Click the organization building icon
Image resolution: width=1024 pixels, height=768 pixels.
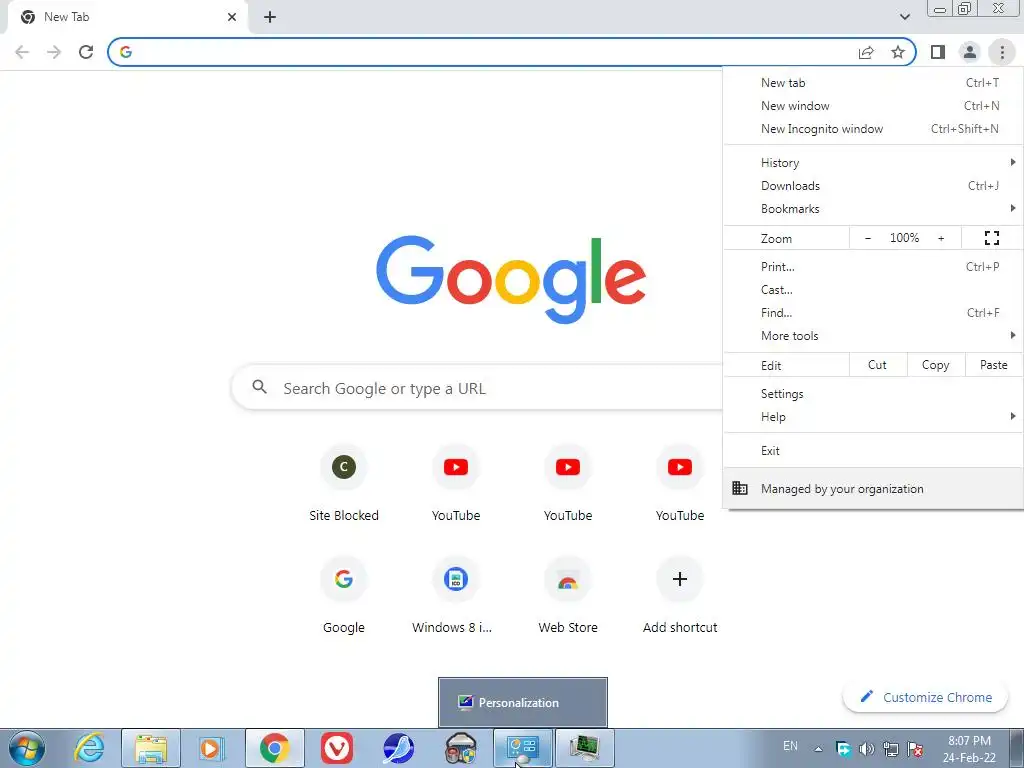point(739,488)
